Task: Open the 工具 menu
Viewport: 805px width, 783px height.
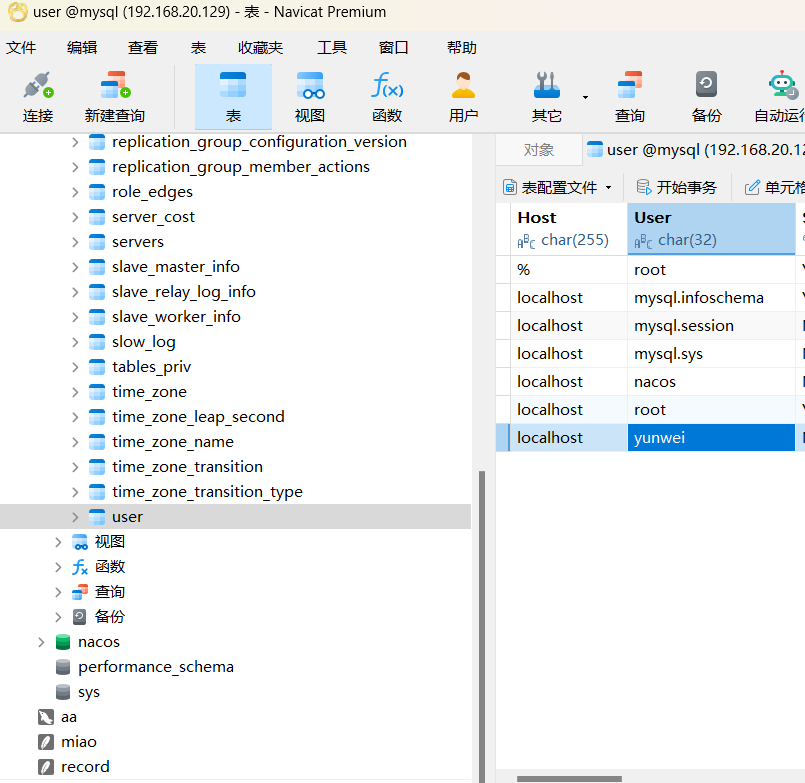Action: coord(332,48)
